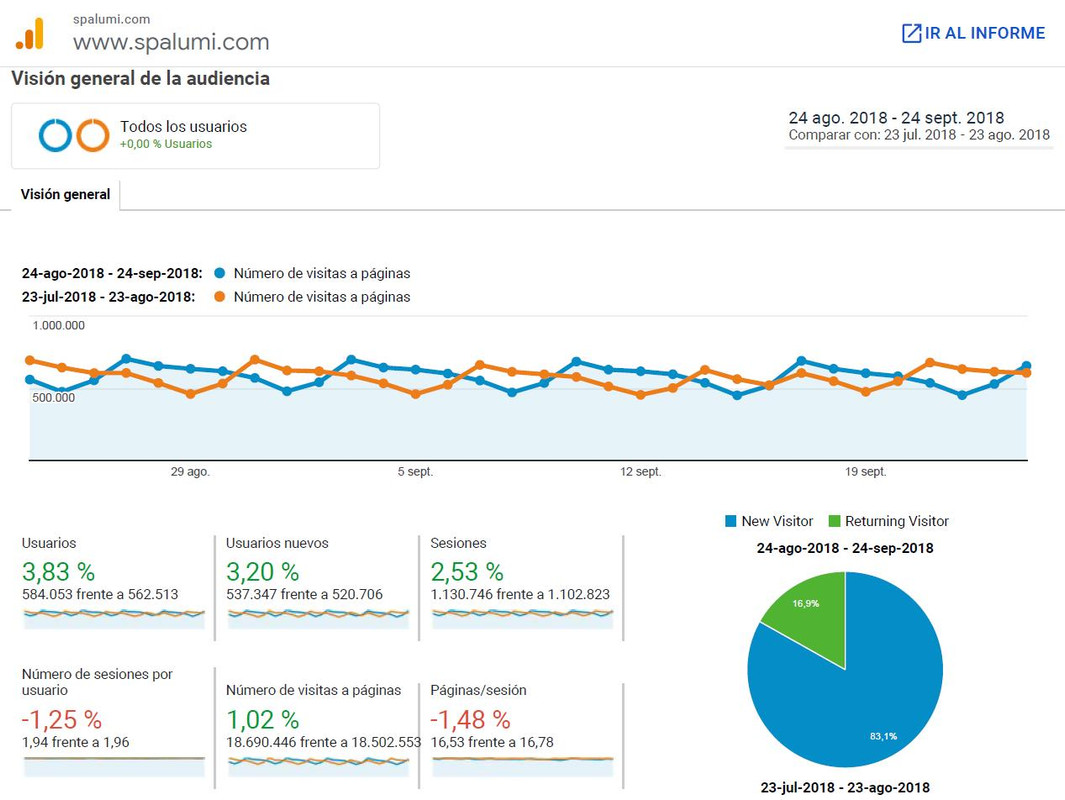Click the 2,53 % Sesiones value
Screen dimensions: 1065x800
pos(467,572)
